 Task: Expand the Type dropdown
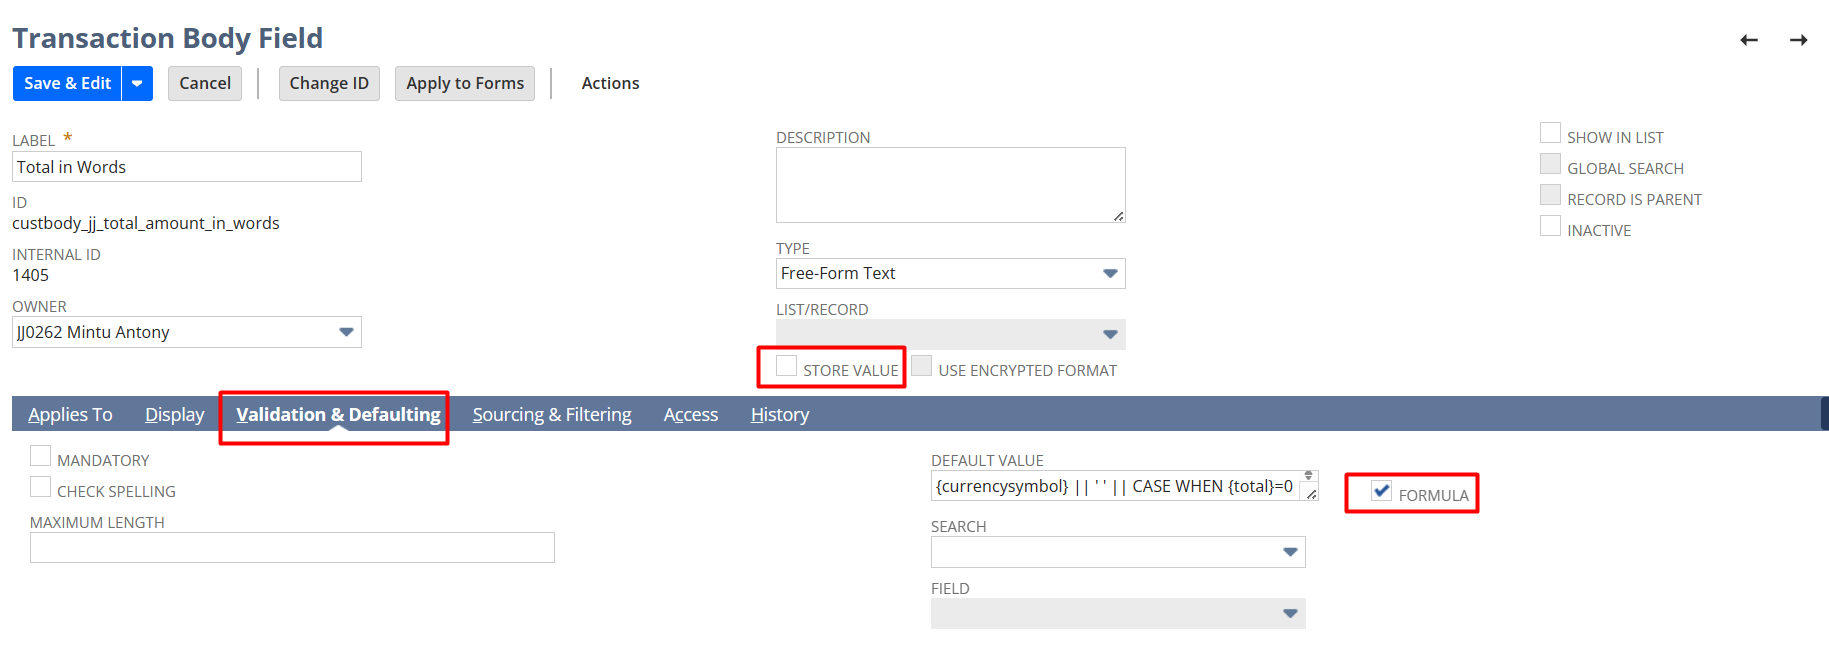(1109, 274)
